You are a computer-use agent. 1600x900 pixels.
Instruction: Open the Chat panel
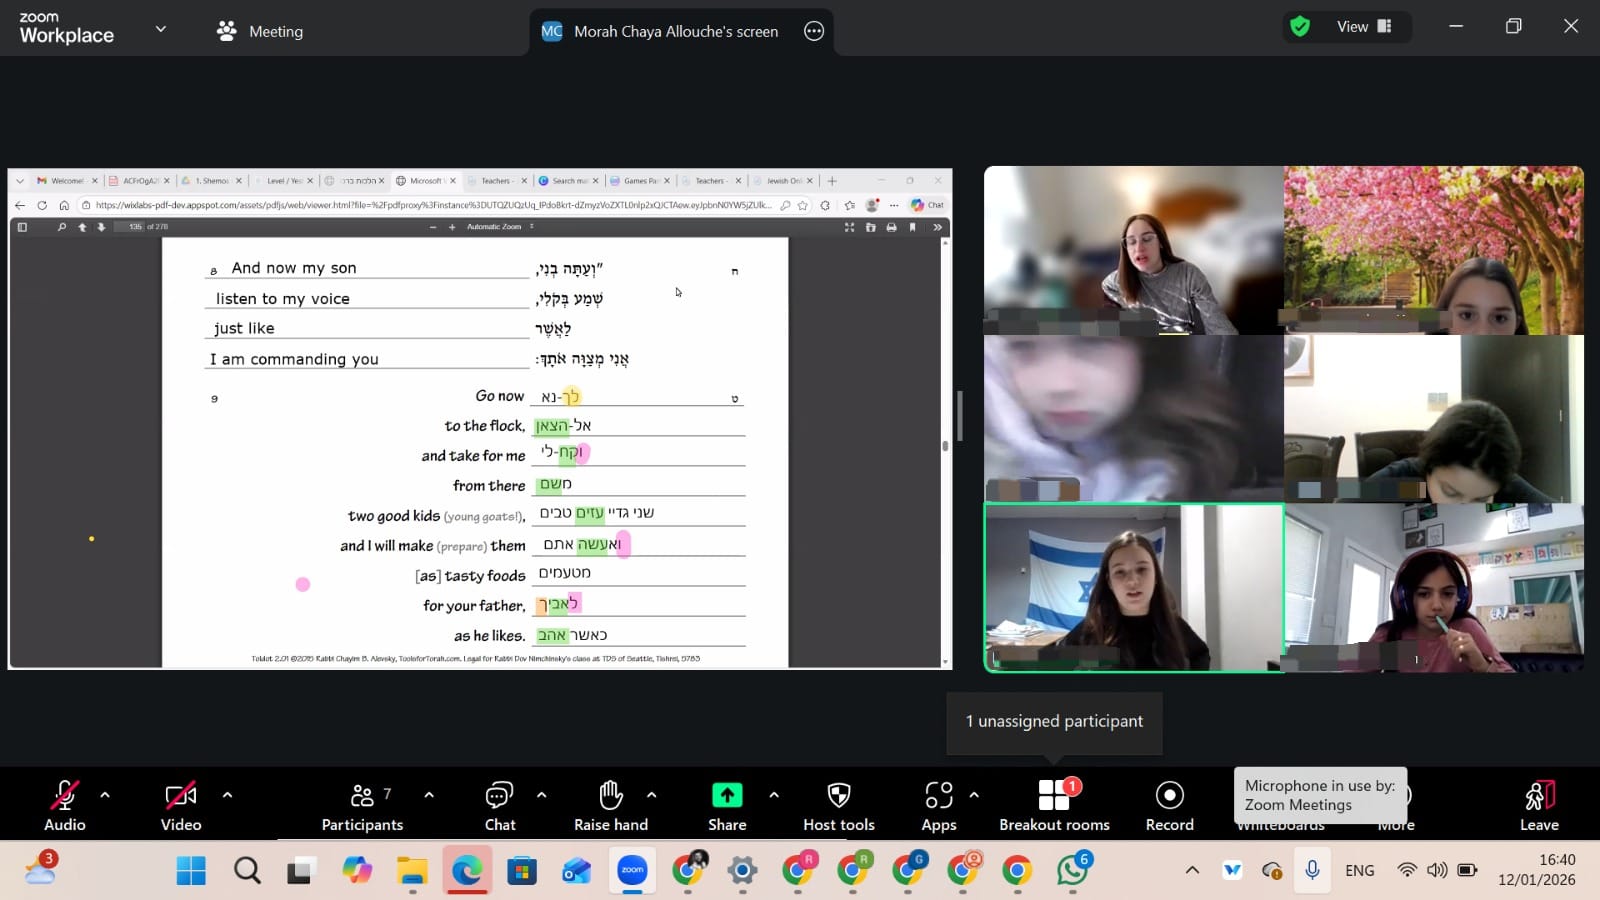[x=499, y=805]
